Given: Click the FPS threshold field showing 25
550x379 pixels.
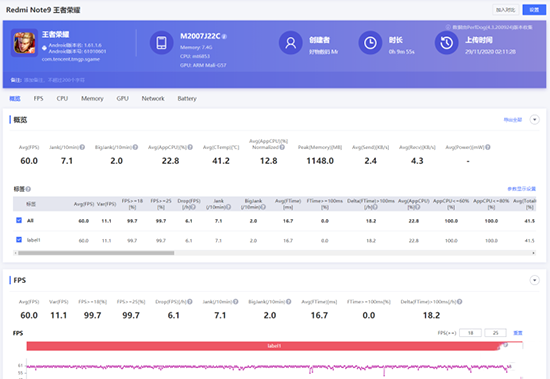Looking at the screenshot, I should click(495, 333).
